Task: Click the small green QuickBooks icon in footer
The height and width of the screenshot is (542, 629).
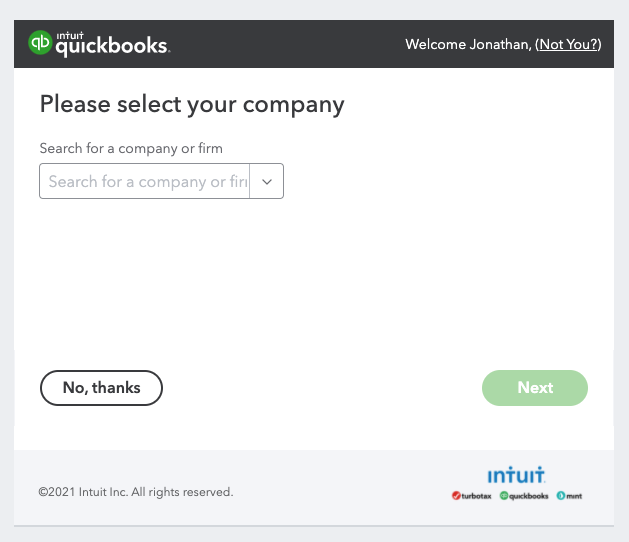Action: point(504,495)
